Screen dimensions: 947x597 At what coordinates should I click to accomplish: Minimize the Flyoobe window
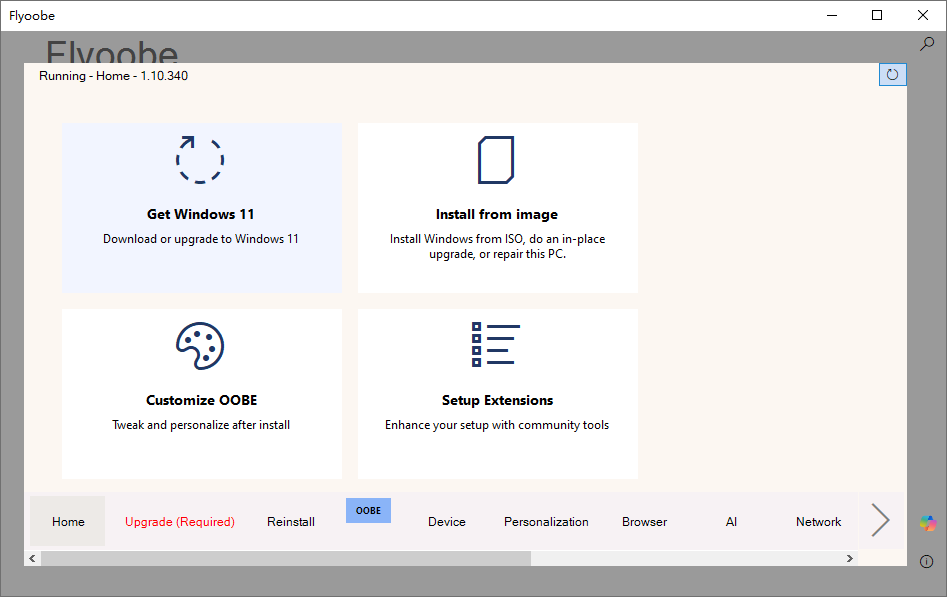tap(832, 15)
